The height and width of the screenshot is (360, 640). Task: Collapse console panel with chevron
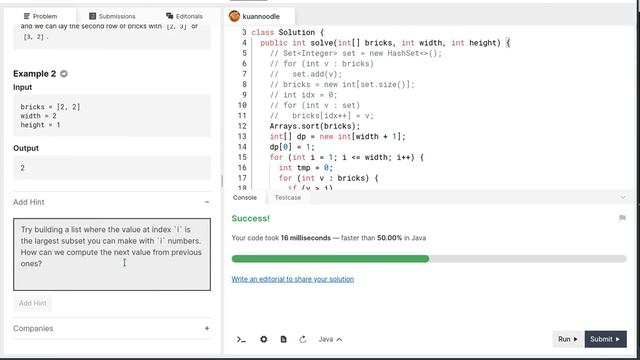[623, 198]
